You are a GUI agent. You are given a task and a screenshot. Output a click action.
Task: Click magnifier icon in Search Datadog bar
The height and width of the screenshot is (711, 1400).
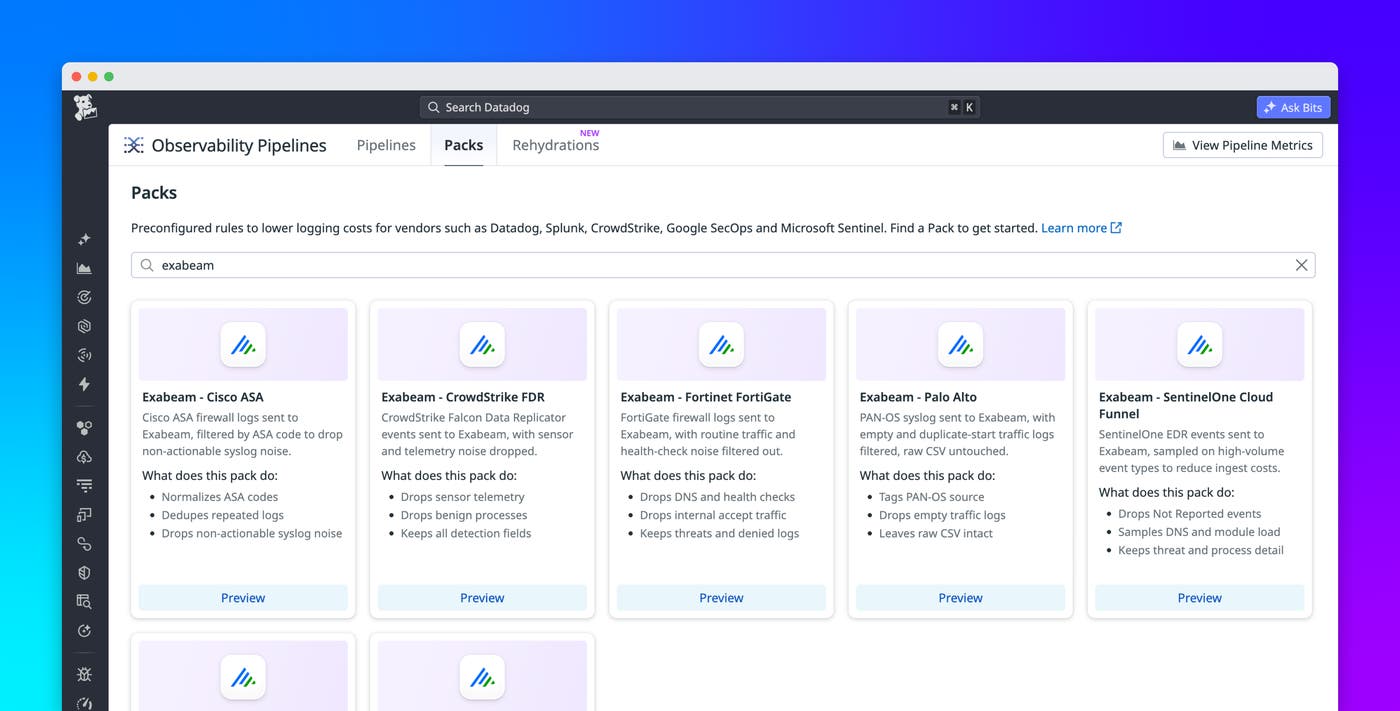tap(433, 107)
